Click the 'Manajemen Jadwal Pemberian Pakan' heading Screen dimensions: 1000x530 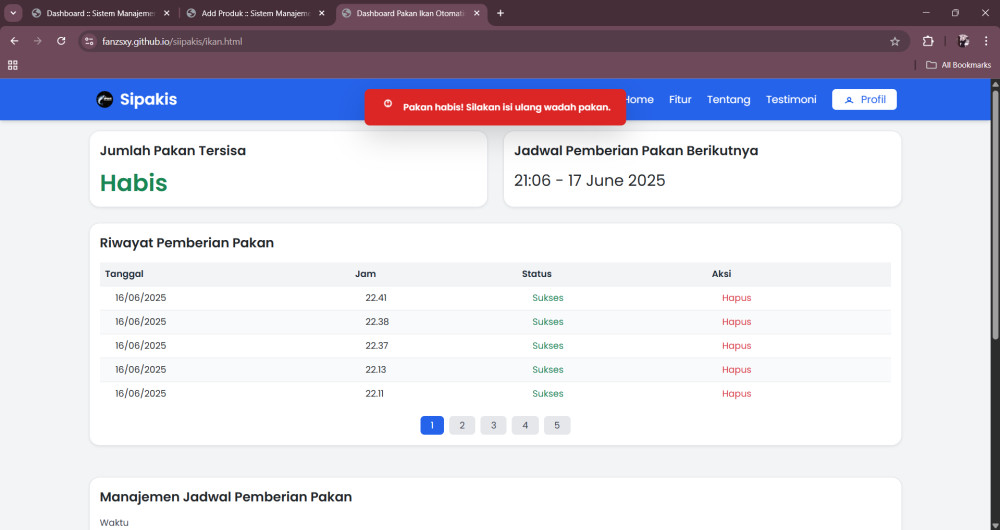coord(226,497)
